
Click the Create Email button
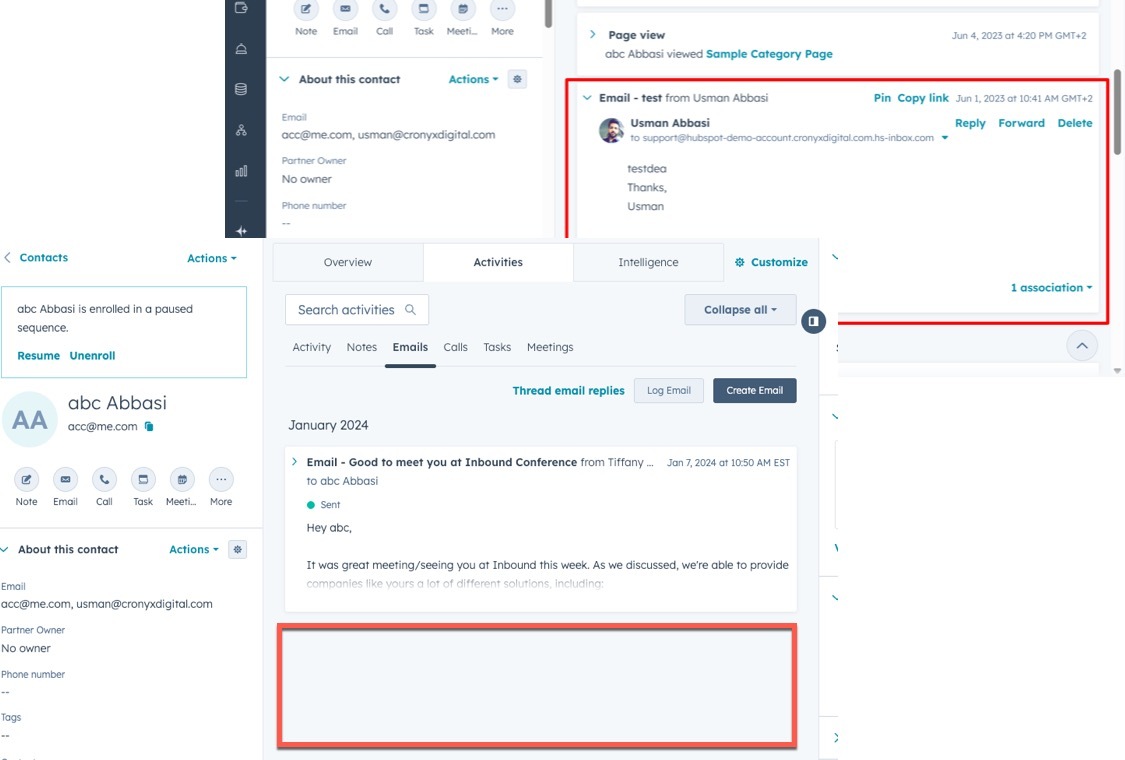754,390
